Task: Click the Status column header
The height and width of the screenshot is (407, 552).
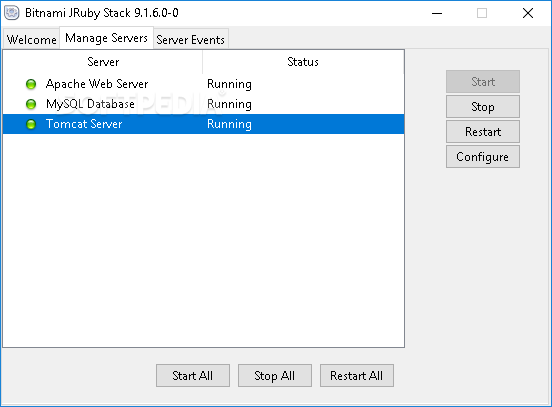Action: 303,62
